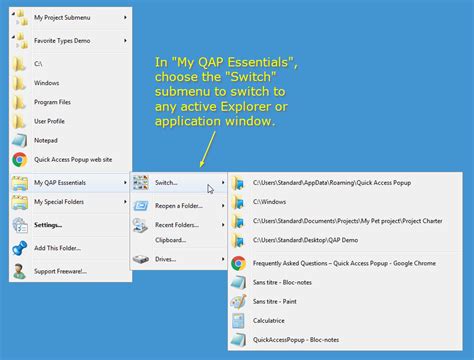This screenshot has width=474, height=360.
Task: Click the Drives icon in submenu
Action: pyautogui.click(x=141, y=259)
